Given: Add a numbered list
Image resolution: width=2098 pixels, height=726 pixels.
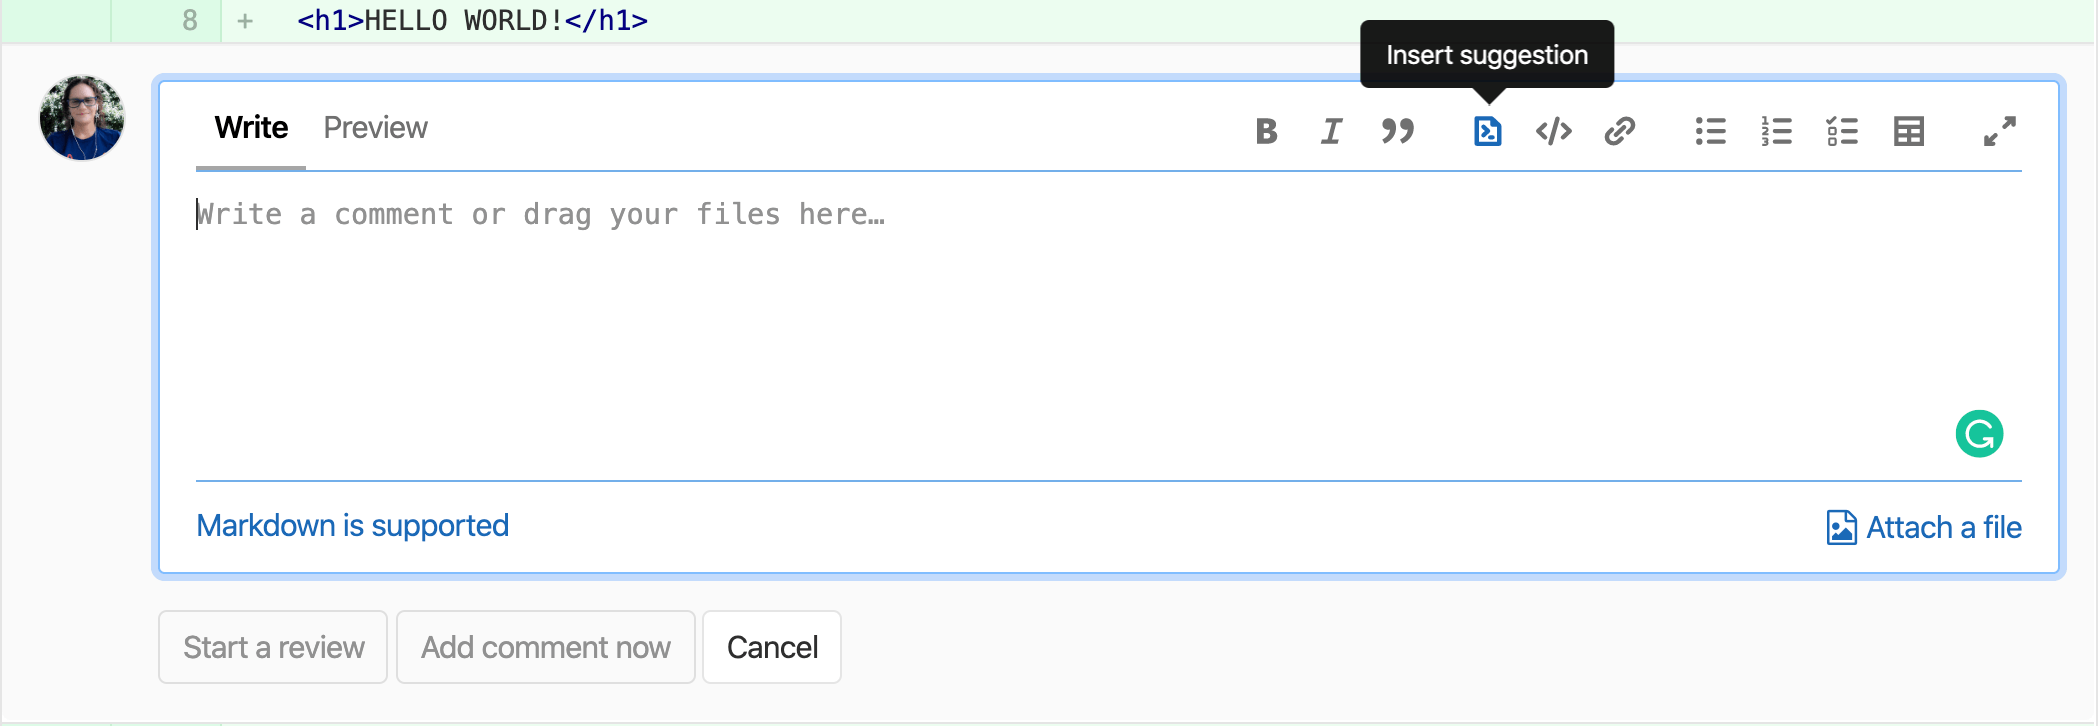Looking at the screenshot, I should [x=1776, y=131].
